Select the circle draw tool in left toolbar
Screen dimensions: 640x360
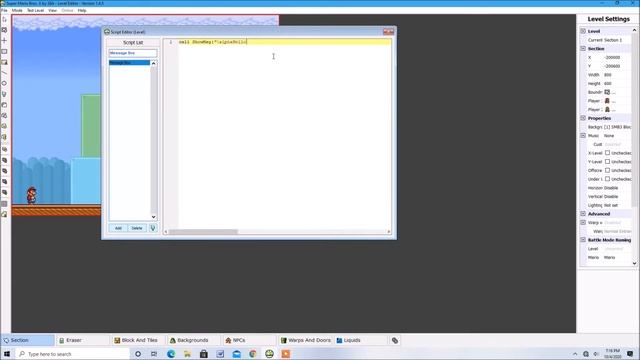coord(4,83)
